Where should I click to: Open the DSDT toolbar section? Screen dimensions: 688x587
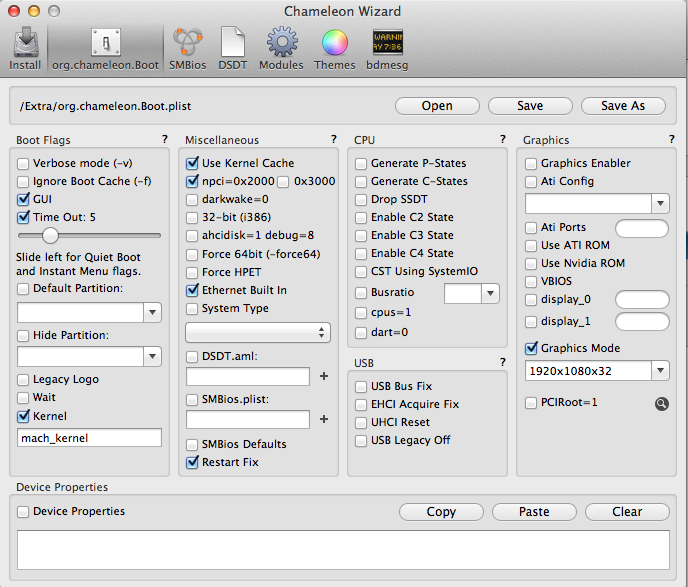coord(232,49)
